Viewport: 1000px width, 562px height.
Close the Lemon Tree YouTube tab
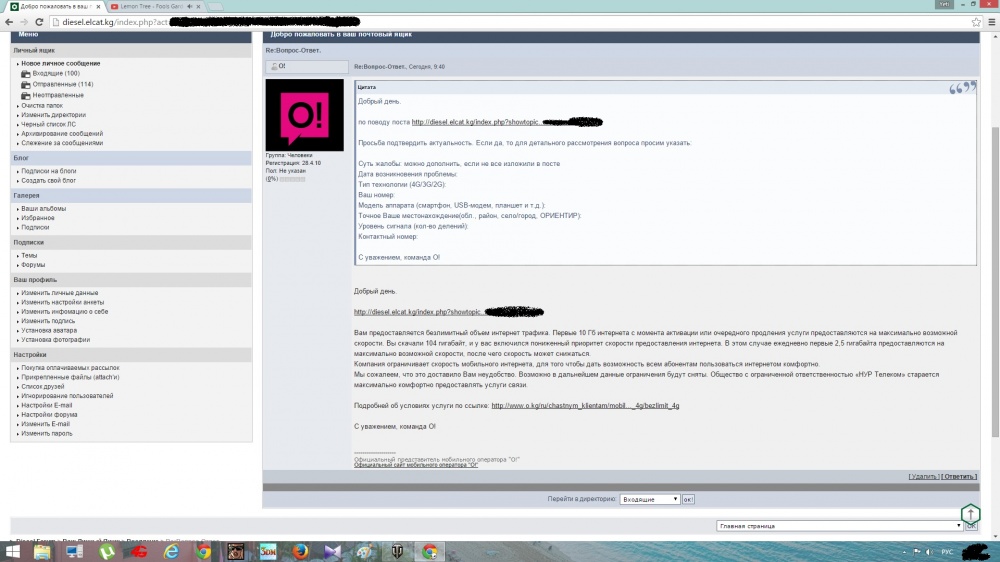point(198,6)
